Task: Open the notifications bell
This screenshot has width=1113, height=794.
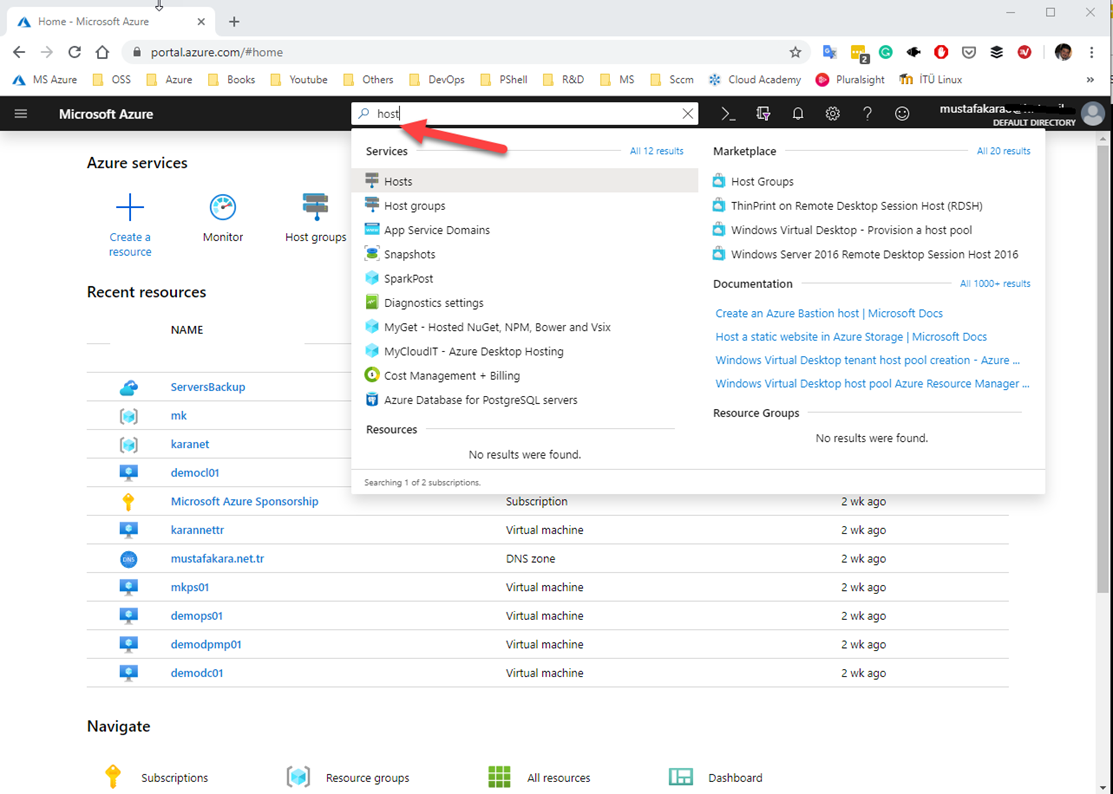Action: 798,114
